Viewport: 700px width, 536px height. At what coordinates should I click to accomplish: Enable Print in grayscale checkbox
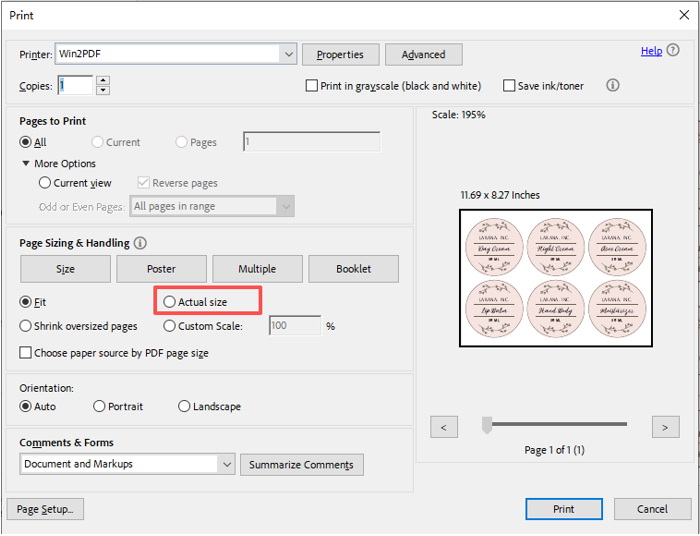tap(312, 86)
